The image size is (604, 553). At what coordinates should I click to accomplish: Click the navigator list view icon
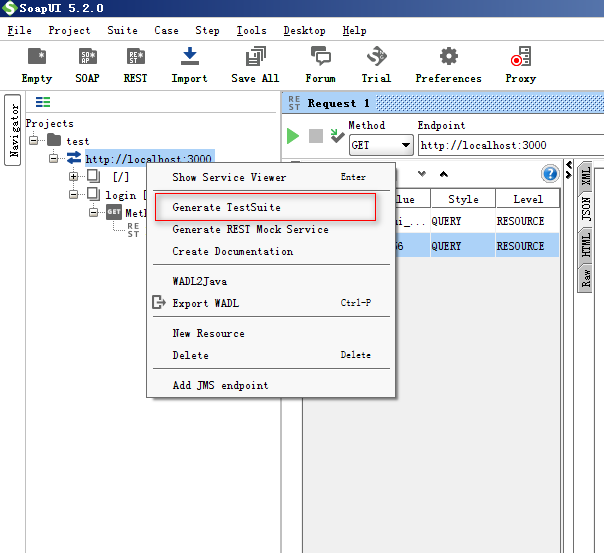tap(43, 102)
